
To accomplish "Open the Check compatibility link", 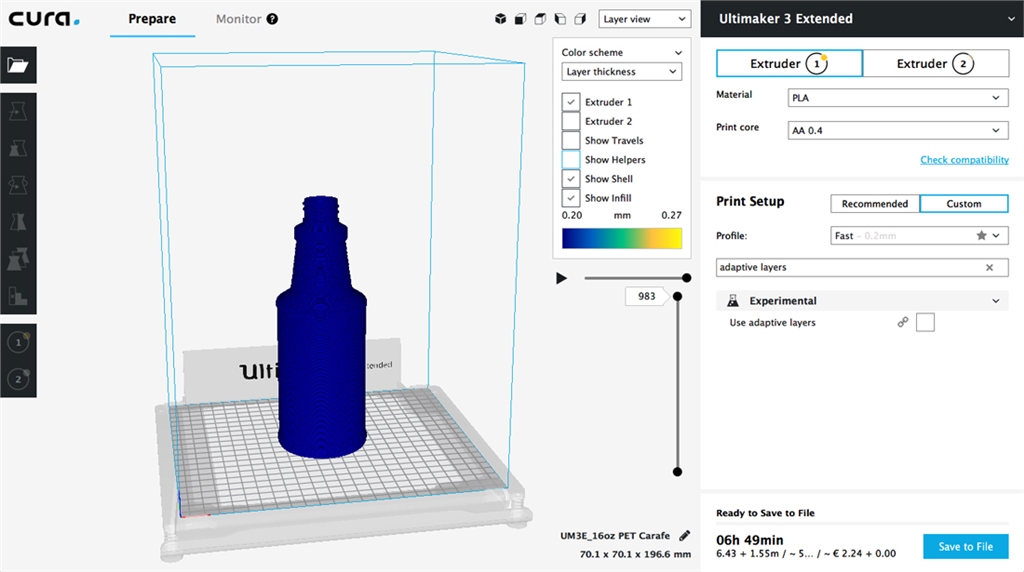I will tap(964, 160).
